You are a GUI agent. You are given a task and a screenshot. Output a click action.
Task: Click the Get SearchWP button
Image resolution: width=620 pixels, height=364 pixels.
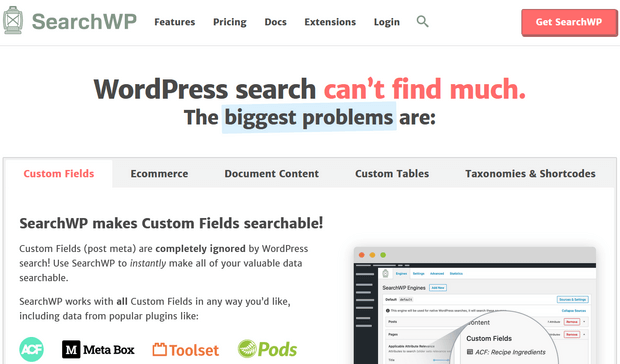[x=569, y=23]
